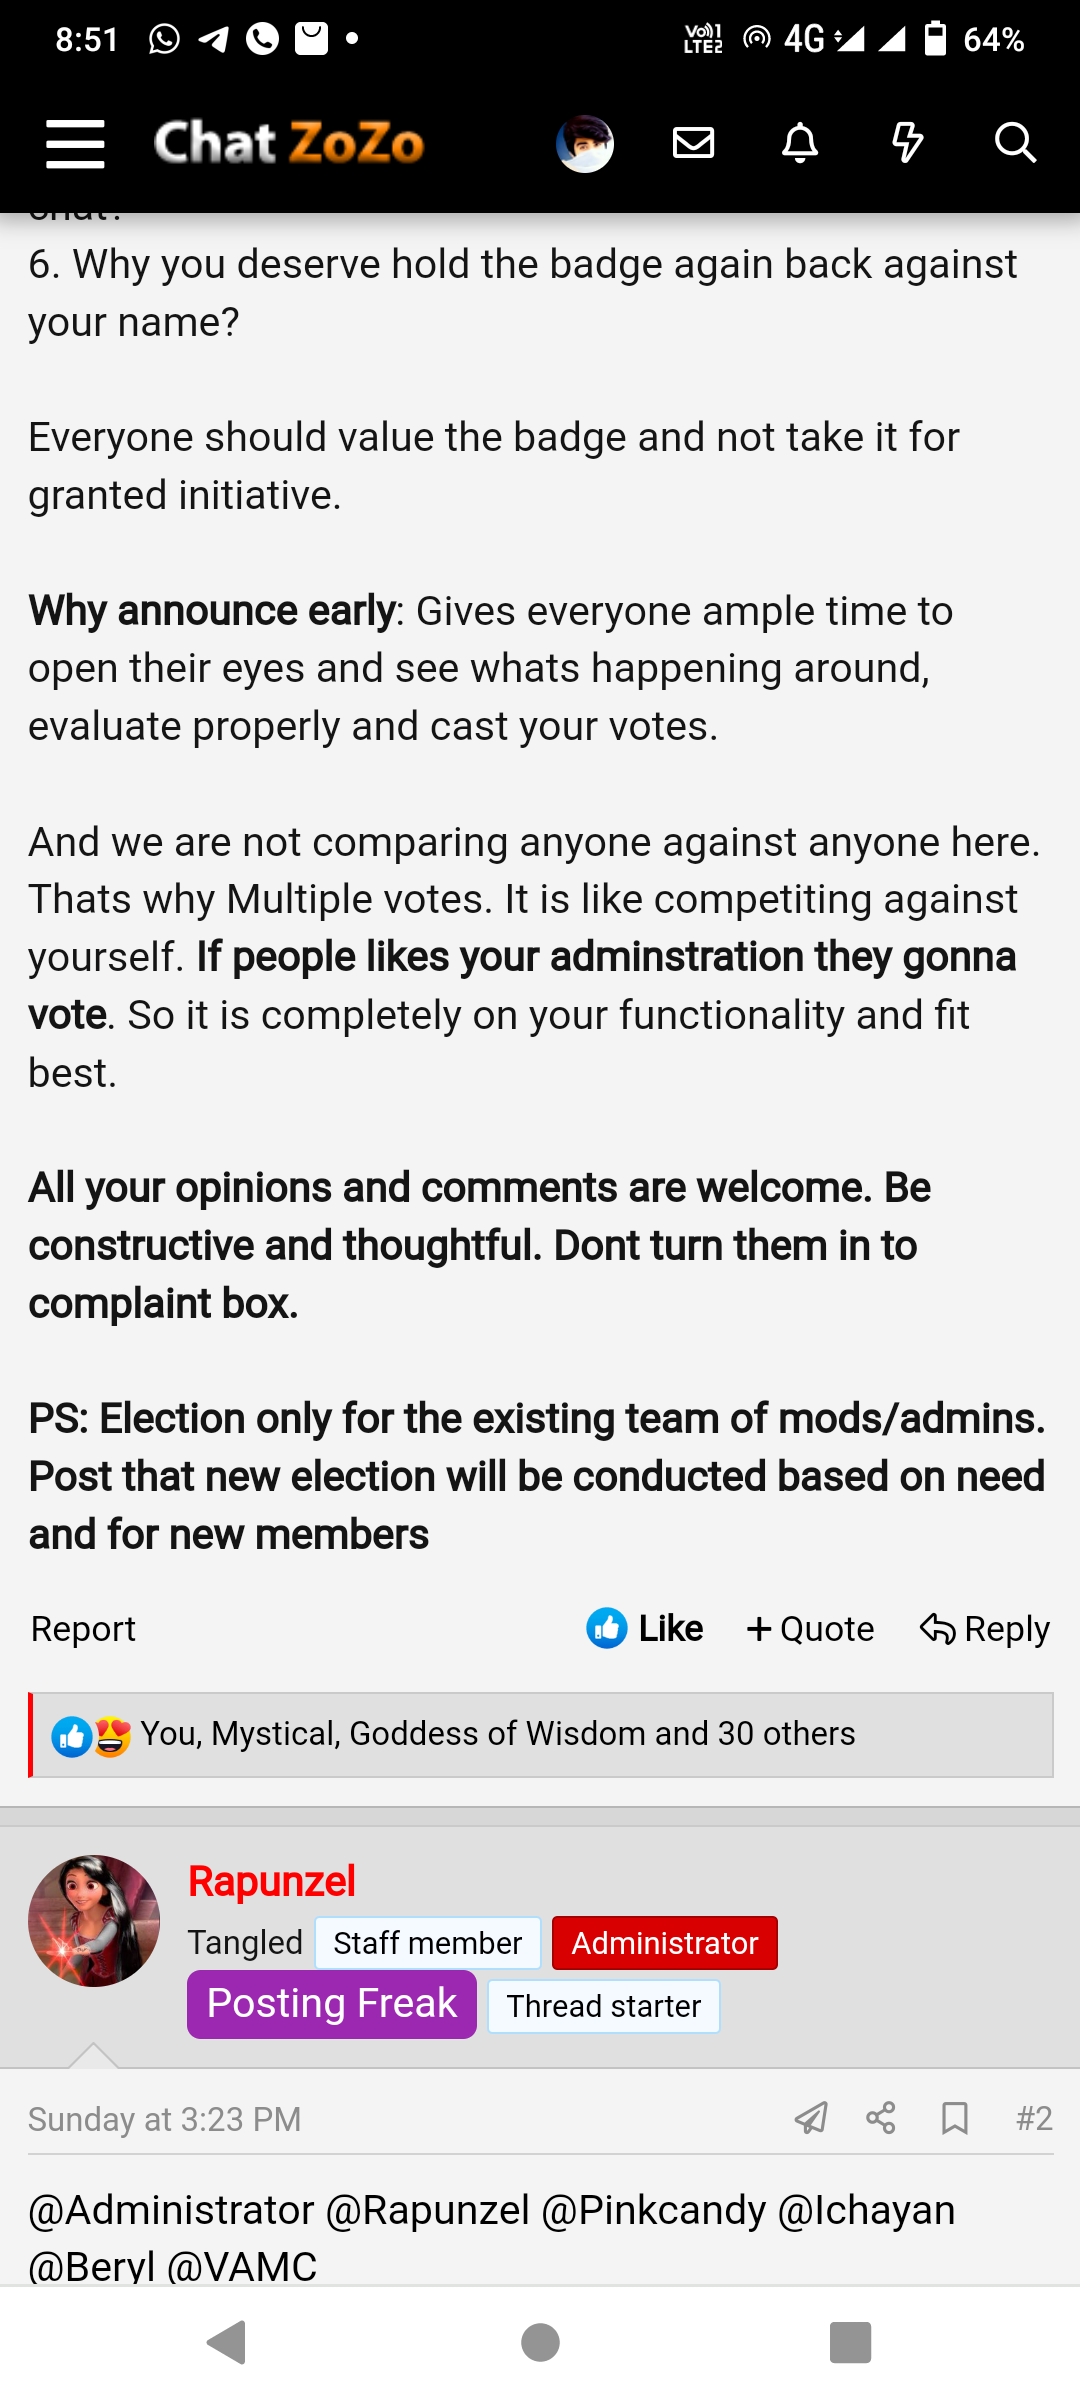The width and height of the screenshot is (1080, 2400).
Task: Add the post to multi-quote
Action: pyautogui.click(x=811, y=1629)
